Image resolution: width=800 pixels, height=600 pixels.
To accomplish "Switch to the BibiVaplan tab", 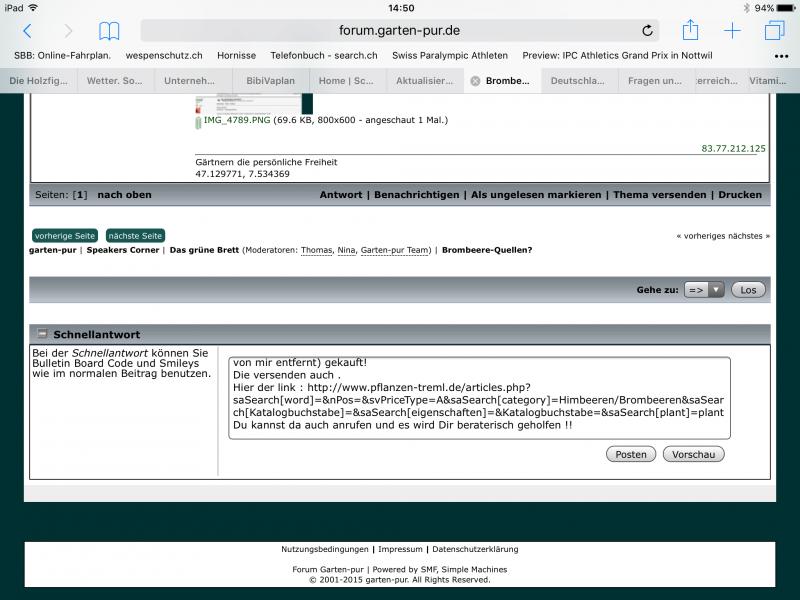I will (x=271, y=81).
